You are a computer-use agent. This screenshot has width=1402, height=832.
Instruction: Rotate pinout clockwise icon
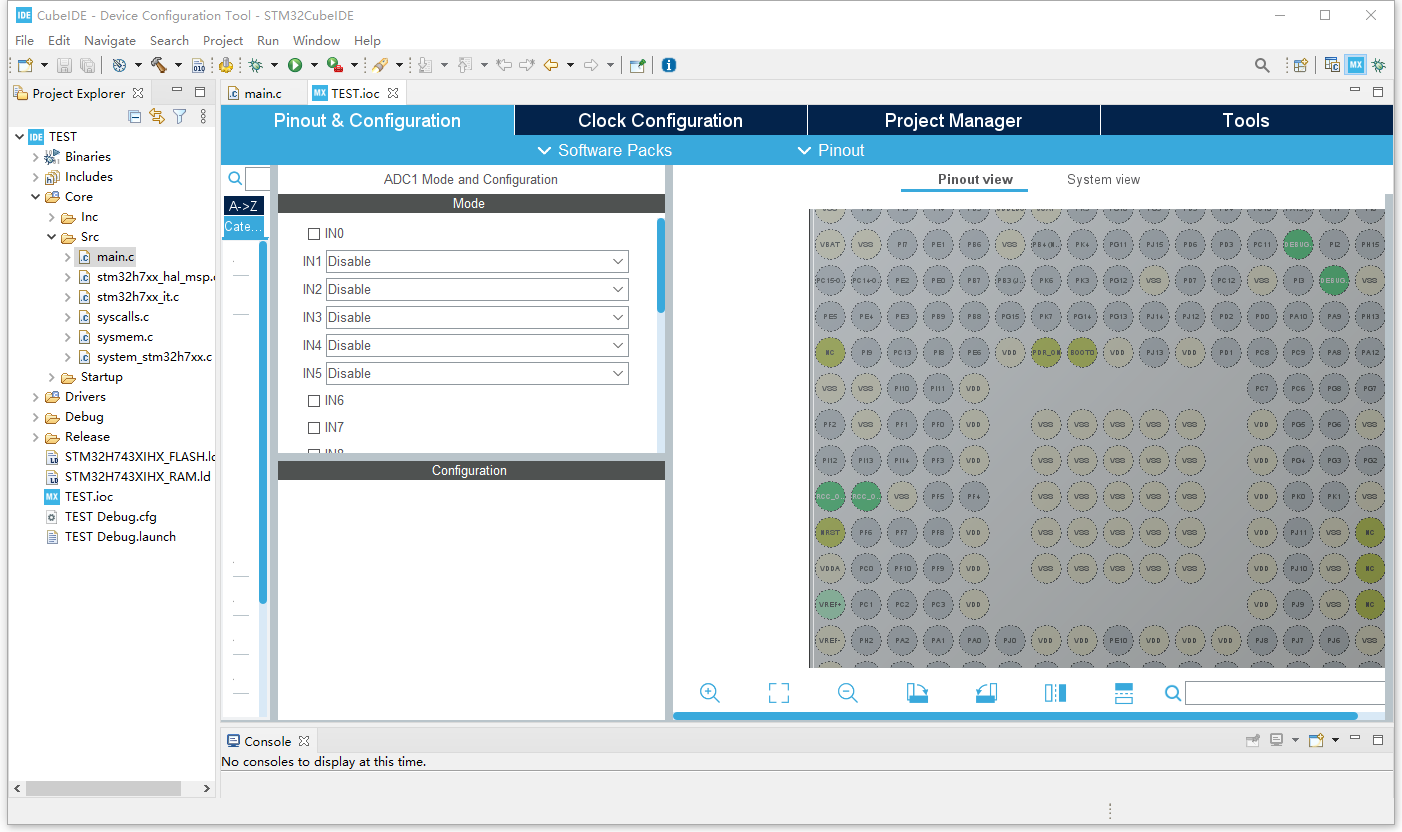coord(918,693)
